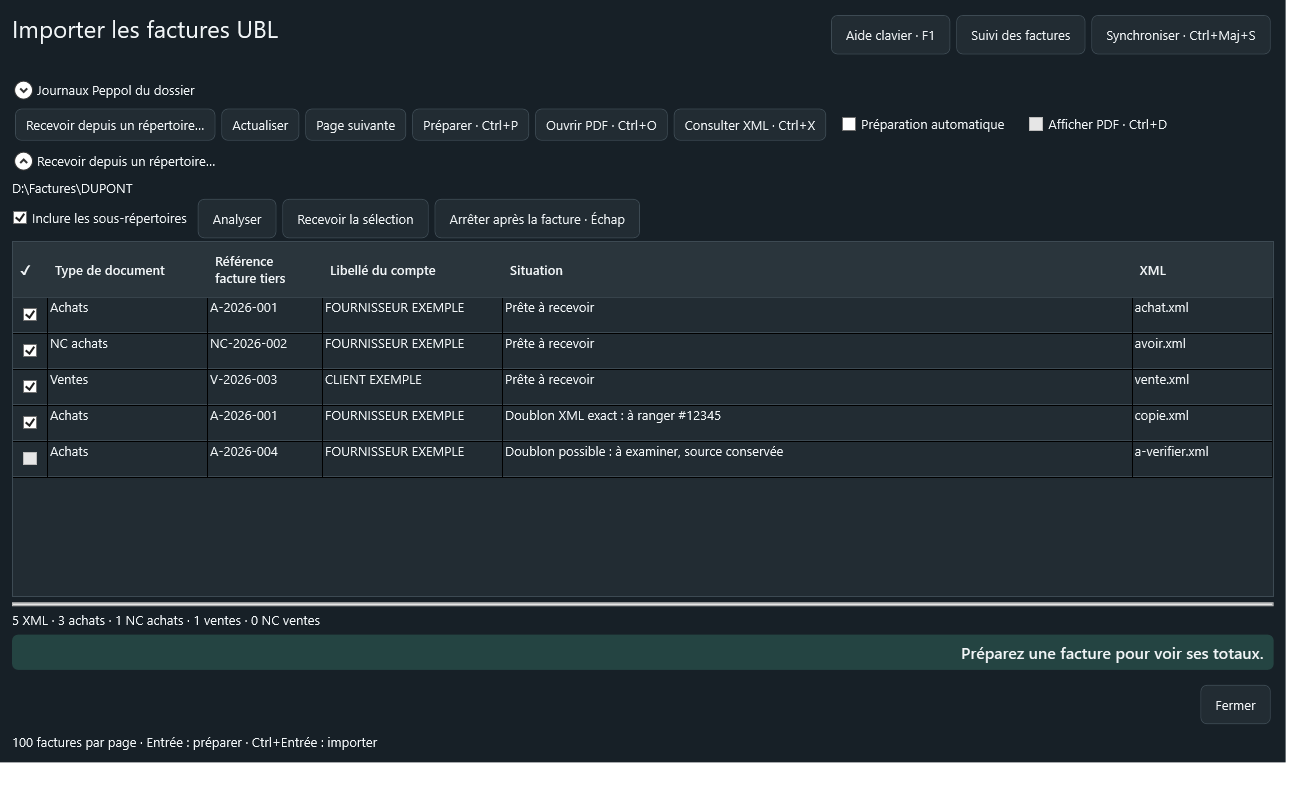Uncheck the avoir.xml row checkbox
1300x800 pixels.
30,351
